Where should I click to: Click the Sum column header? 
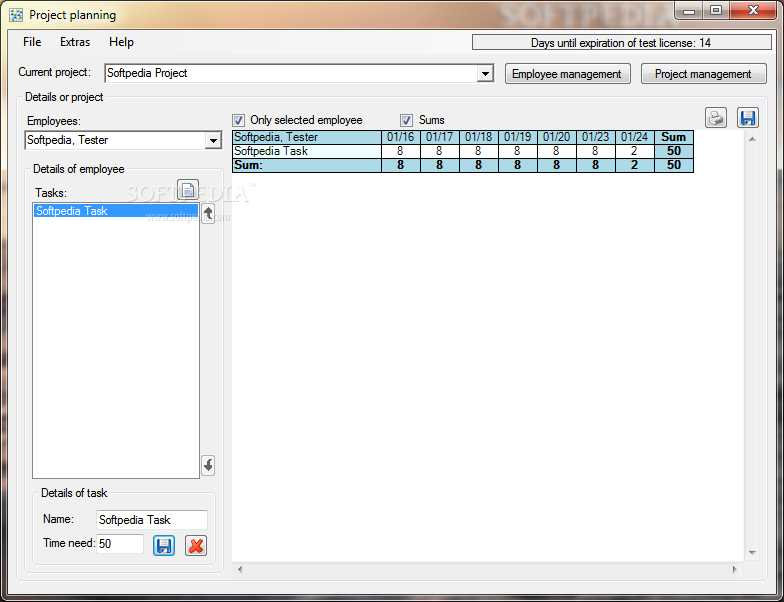point(674,137)
